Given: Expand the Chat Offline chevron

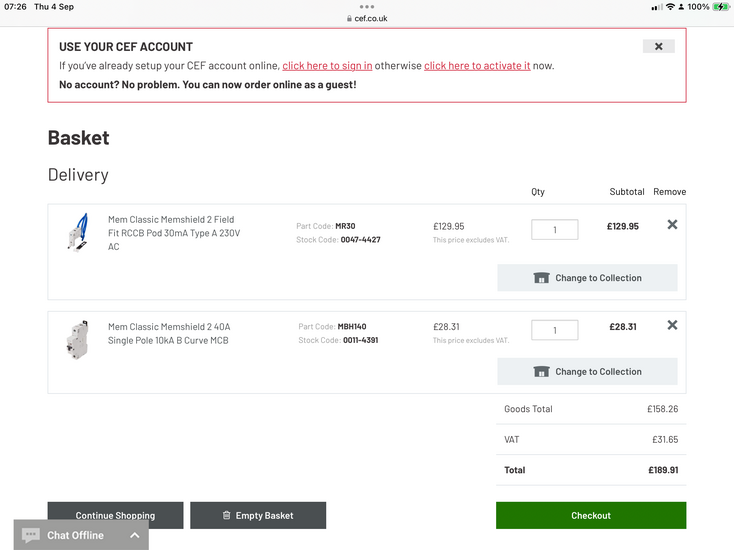Looking at the screenshot, I should click(134, 535).
